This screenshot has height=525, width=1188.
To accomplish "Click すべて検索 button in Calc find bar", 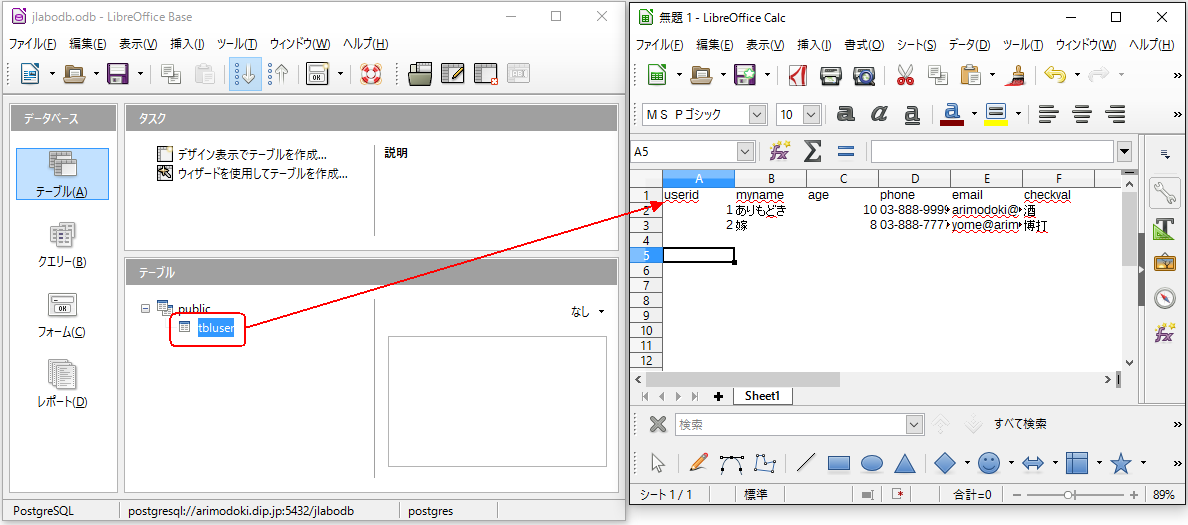I will pos(1020,424).
